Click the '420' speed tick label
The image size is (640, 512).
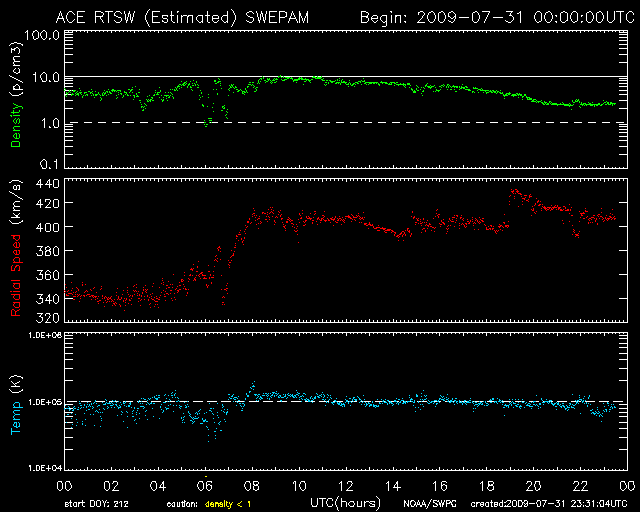click(x=47, y=203)
